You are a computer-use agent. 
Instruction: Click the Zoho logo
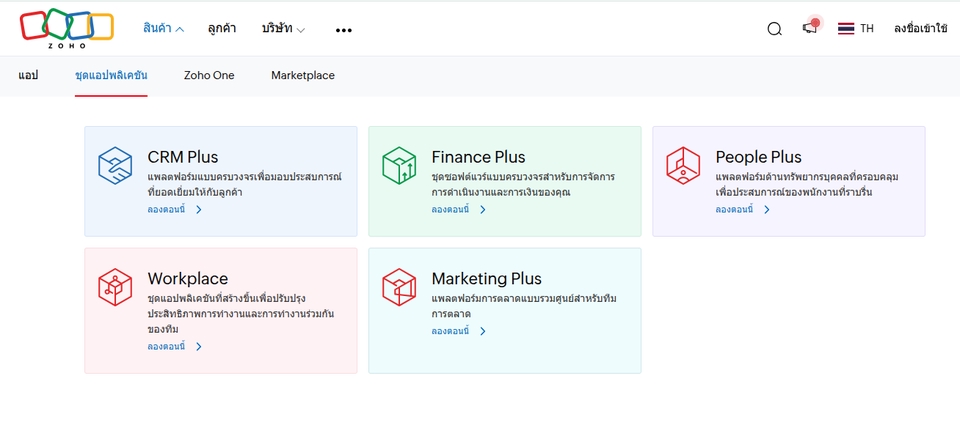click(x=67, y=29)
